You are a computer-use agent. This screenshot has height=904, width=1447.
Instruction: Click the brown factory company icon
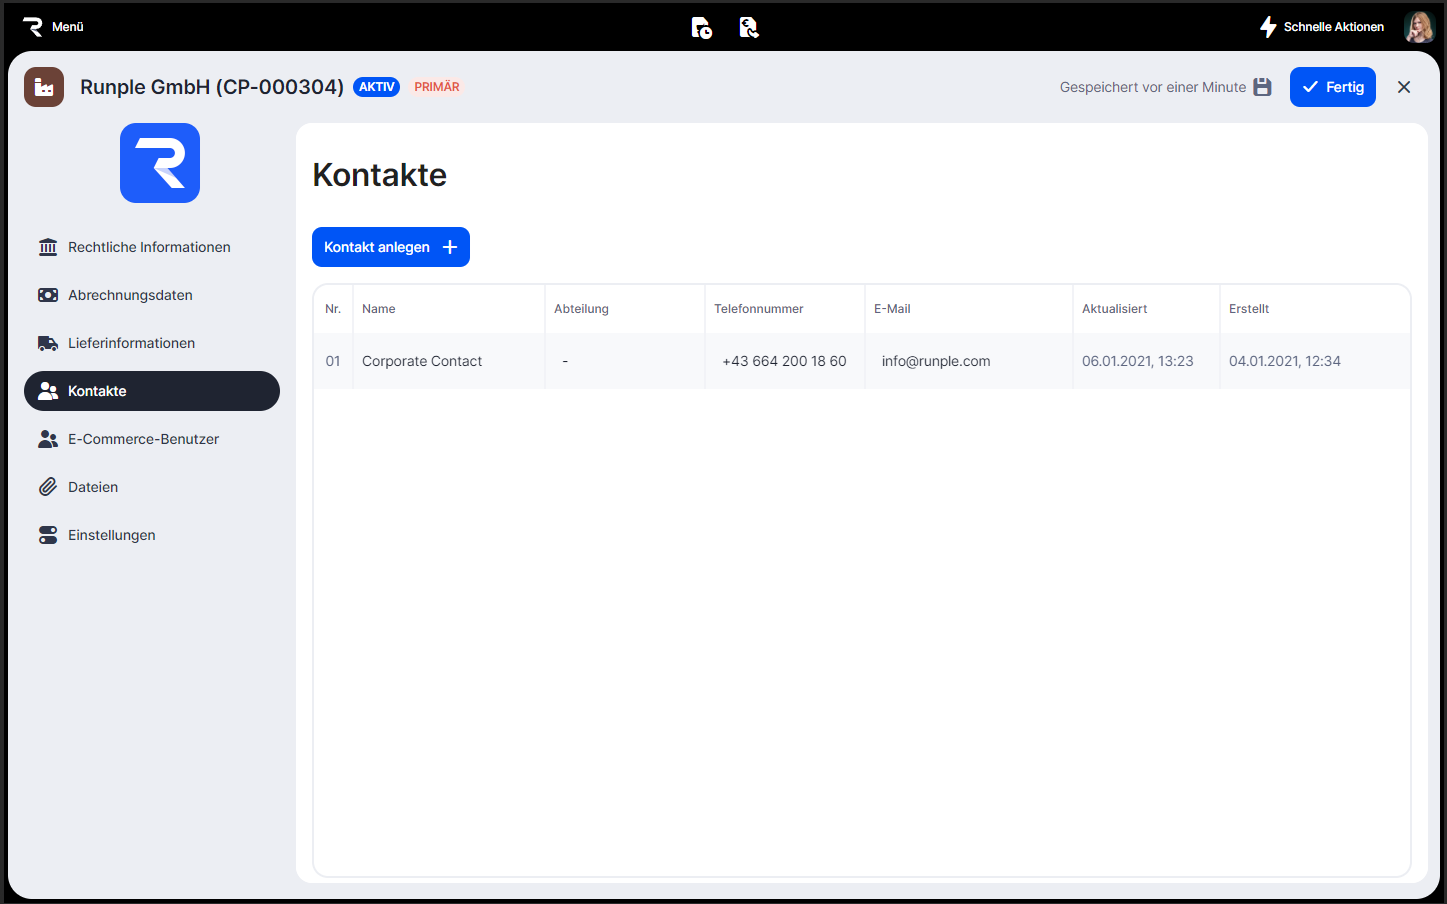click(x=44, y=87)
